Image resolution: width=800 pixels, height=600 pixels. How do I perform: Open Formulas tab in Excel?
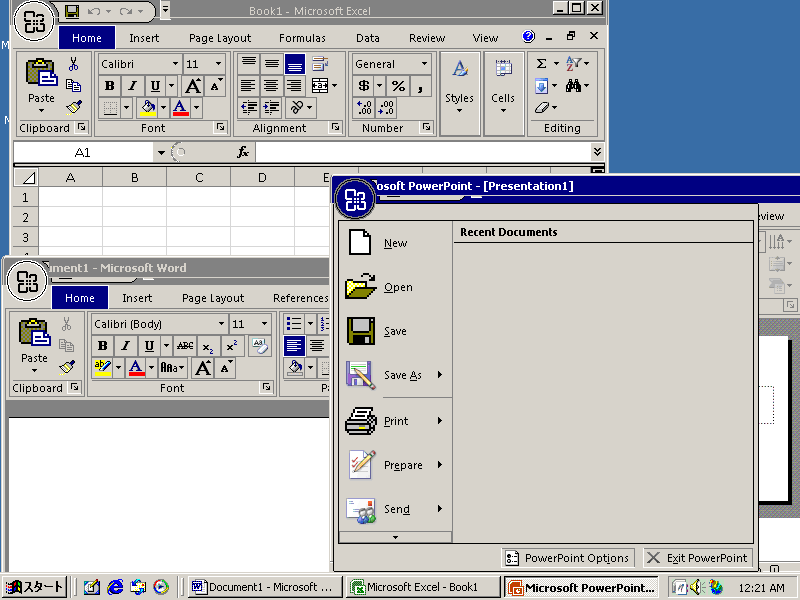click(302, 38)
